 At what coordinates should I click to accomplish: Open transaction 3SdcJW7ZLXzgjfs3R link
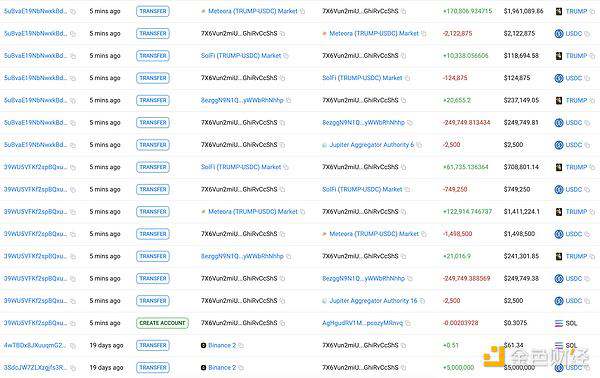[x=35, y=368]
